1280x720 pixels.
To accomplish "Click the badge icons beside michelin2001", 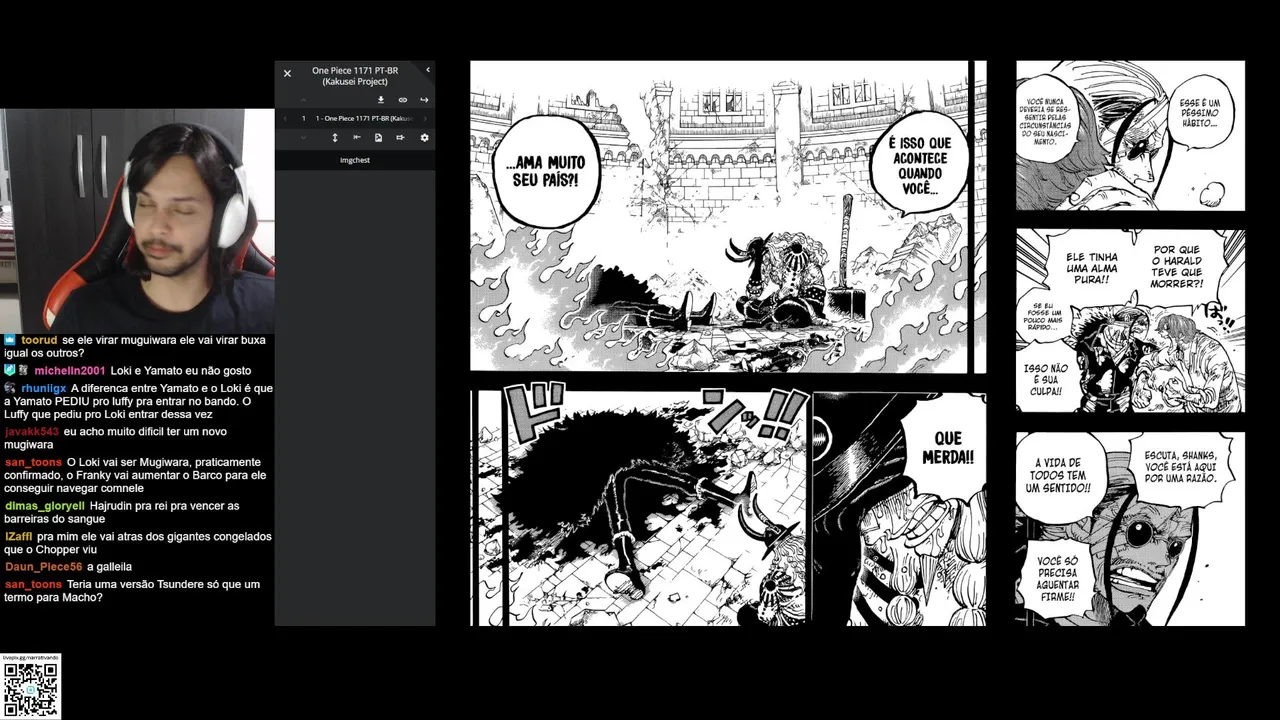I will [17, 371].
